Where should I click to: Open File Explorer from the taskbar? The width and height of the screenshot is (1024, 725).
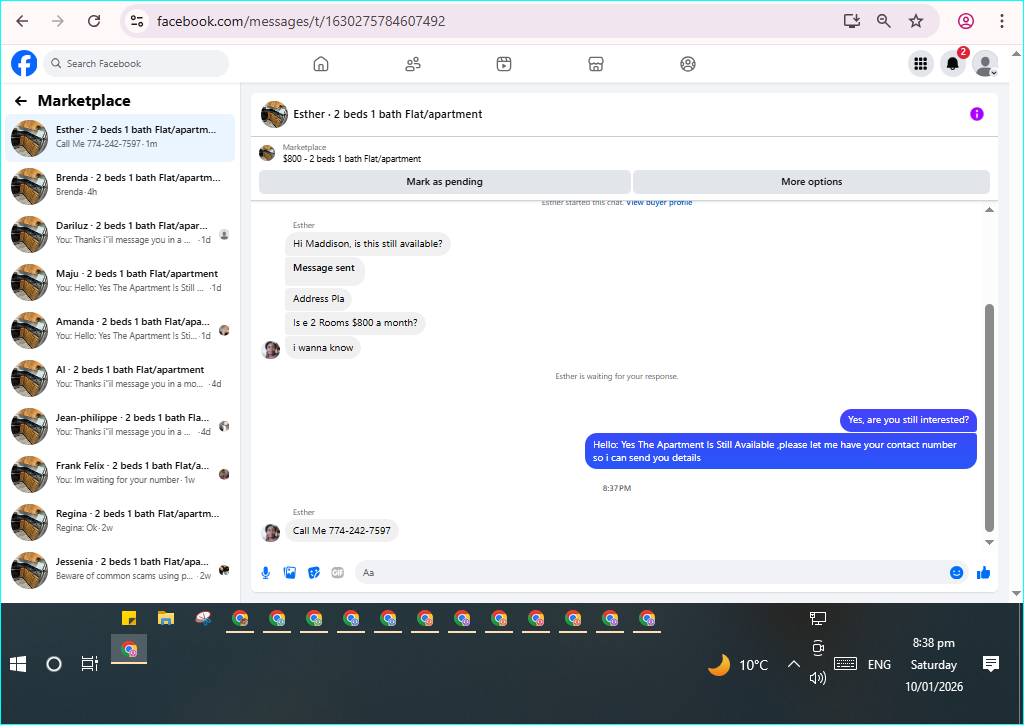point(166,618)
